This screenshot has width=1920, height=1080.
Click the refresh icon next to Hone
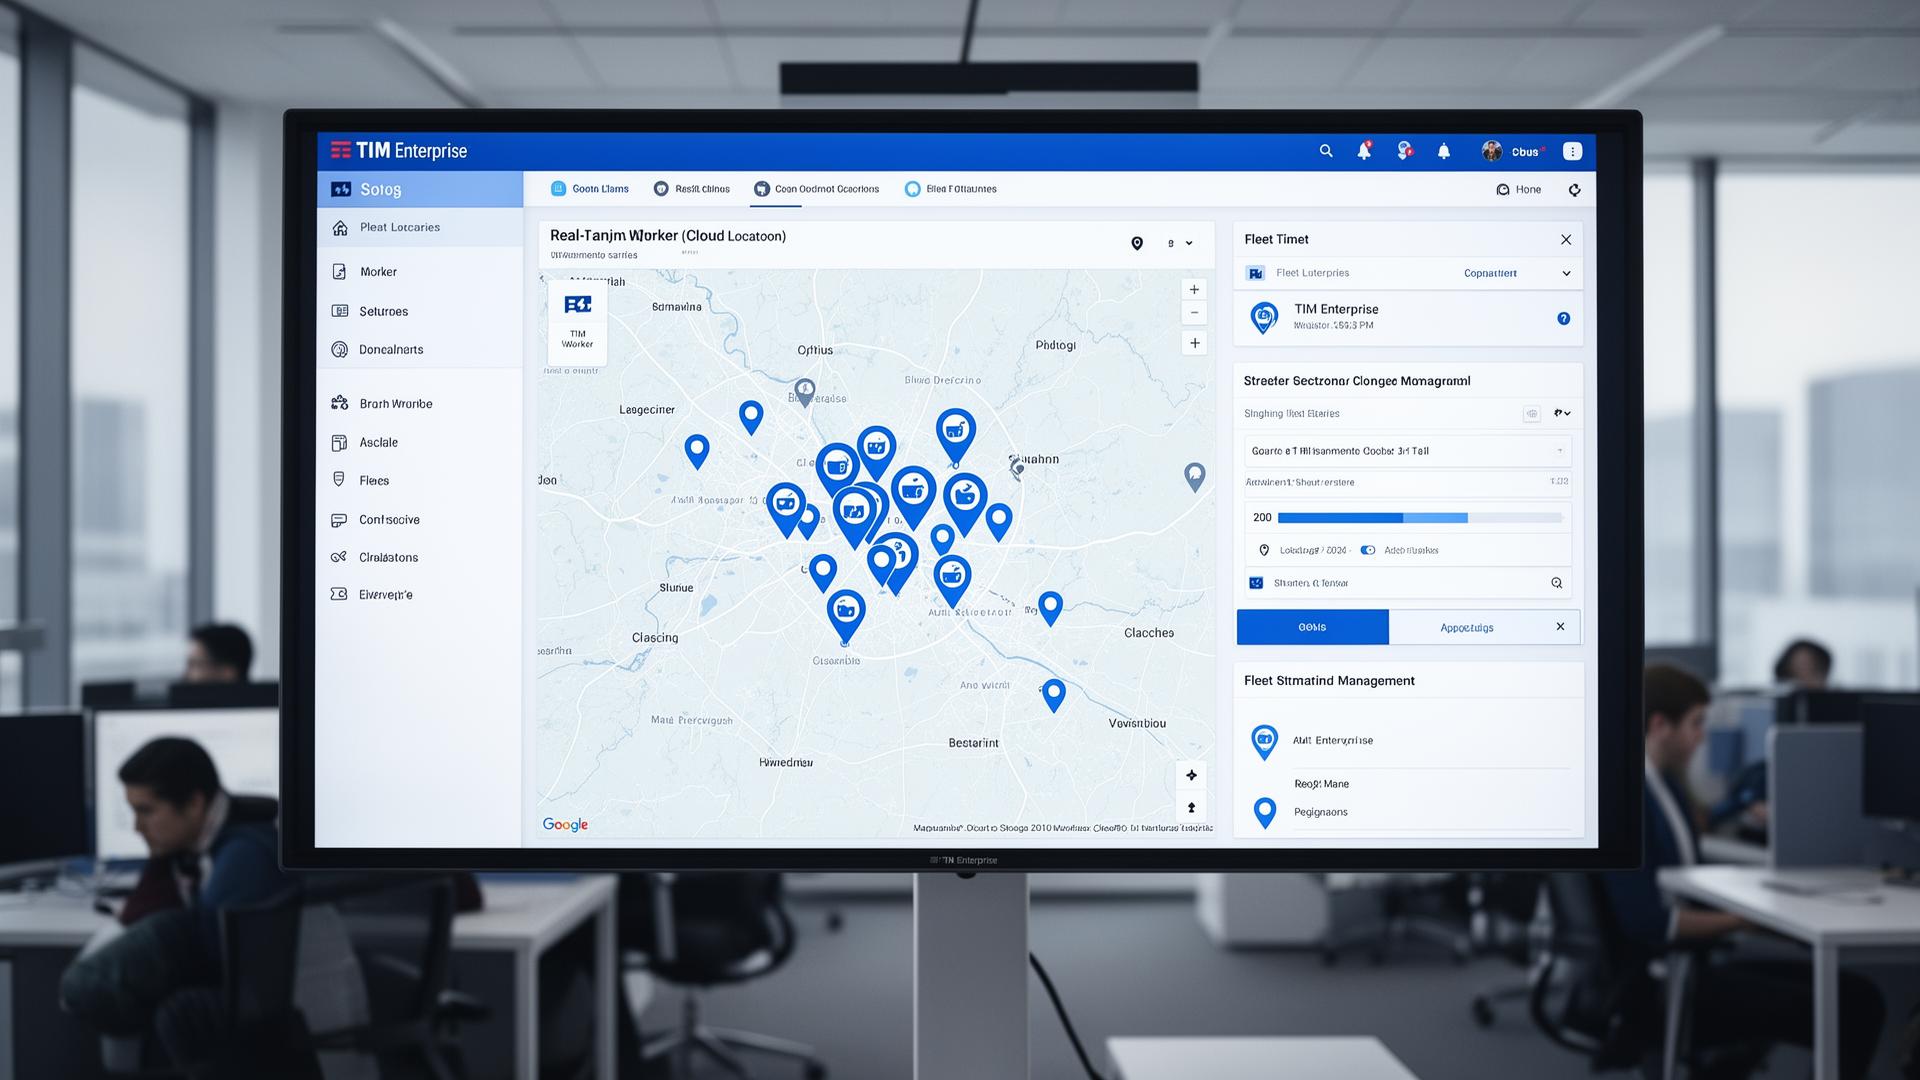point(1575,190)
